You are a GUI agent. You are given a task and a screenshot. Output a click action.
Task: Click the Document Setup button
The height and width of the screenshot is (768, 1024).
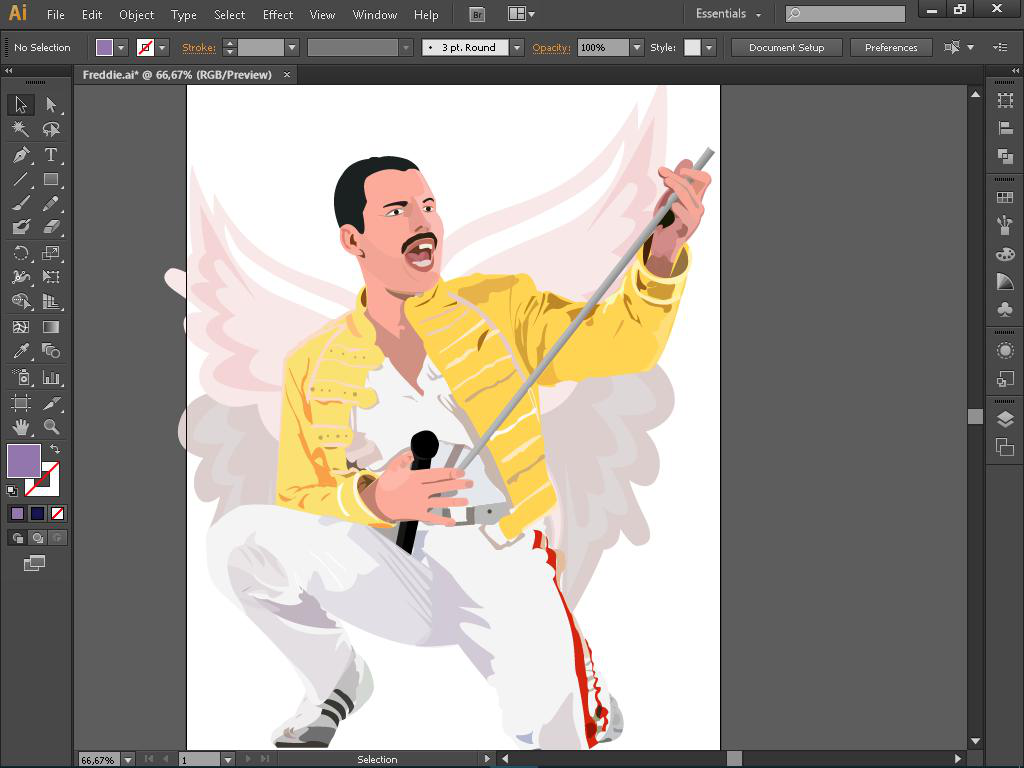(786, 48)
